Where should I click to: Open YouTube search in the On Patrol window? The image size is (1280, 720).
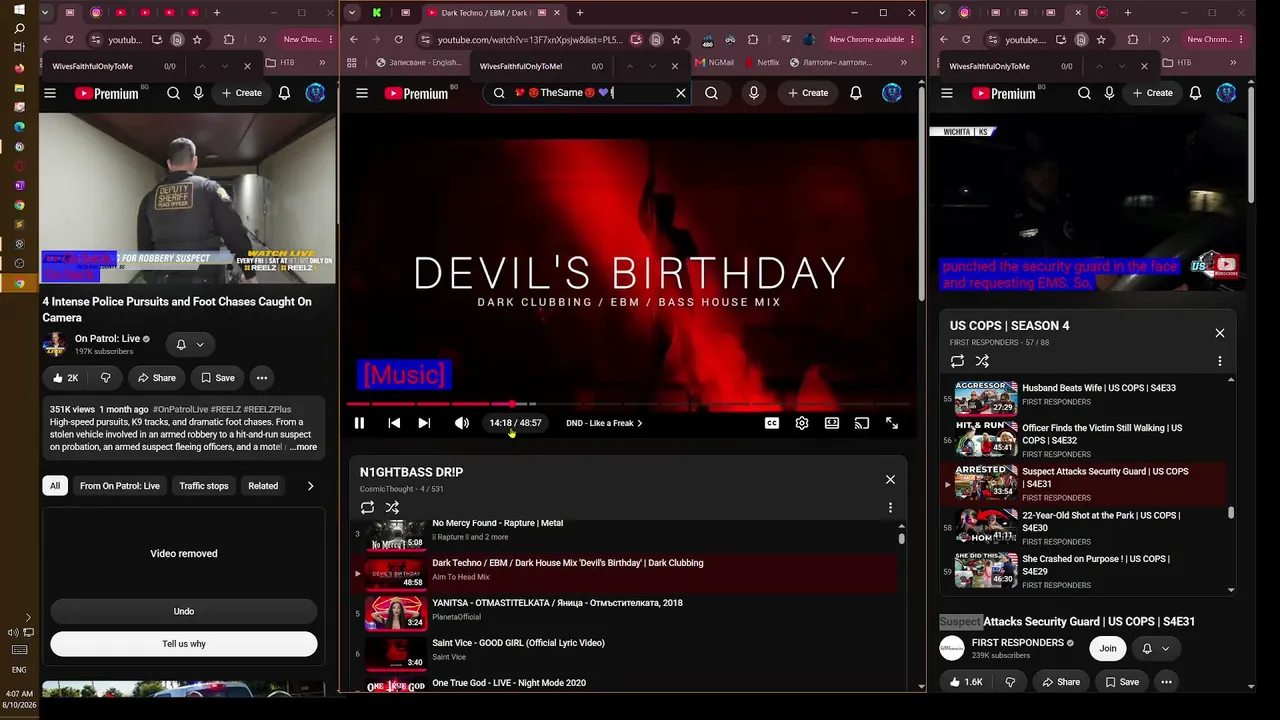pyautogui.click(x=173, y=93)
